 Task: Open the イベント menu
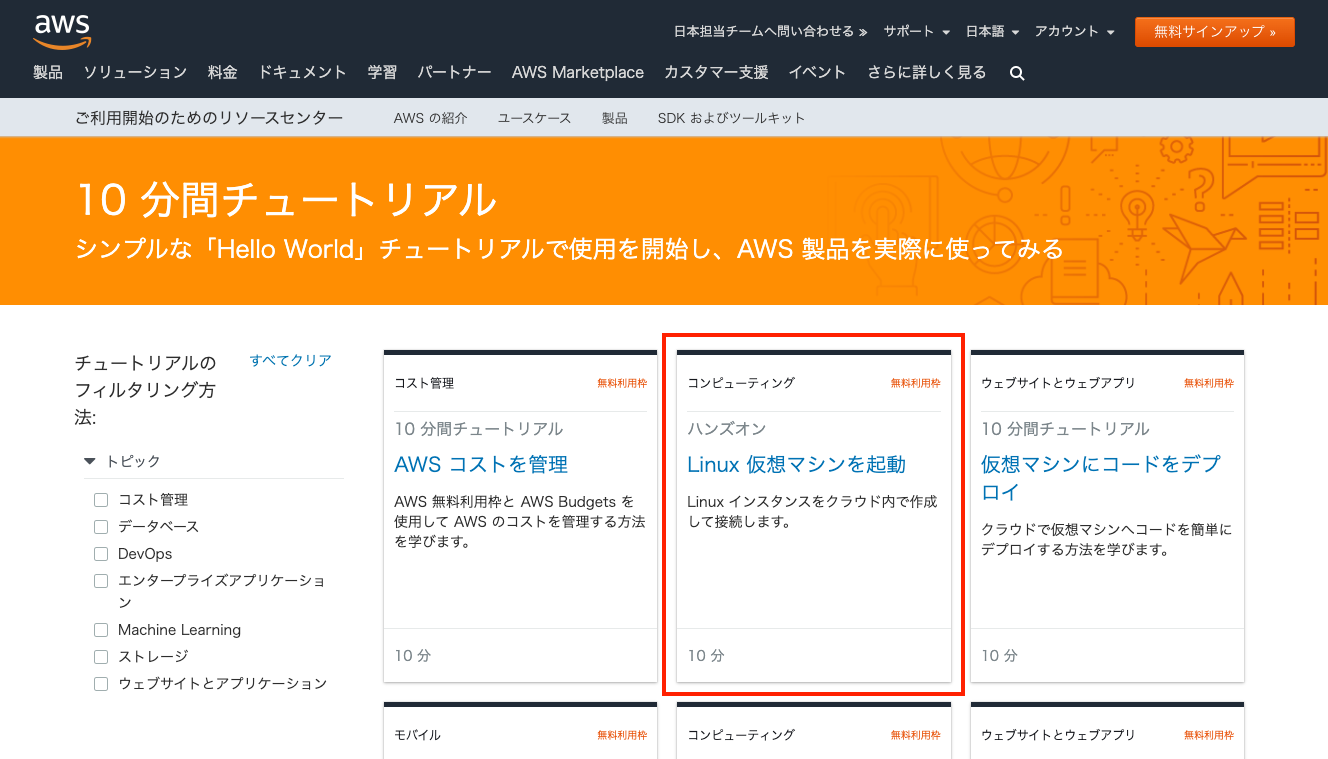point(817,72)
